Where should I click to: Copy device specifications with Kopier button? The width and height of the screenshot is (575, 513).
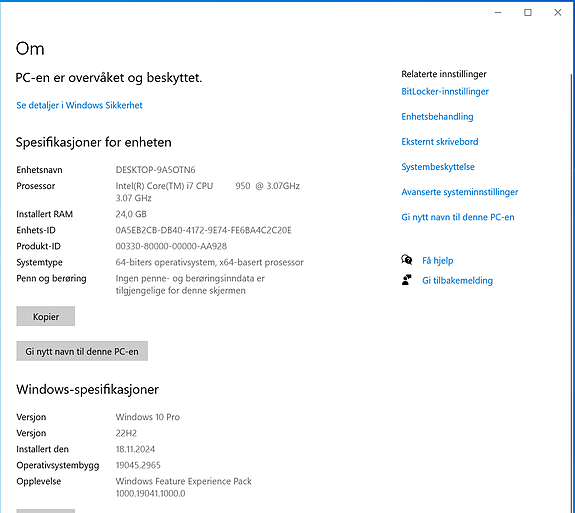coord(45,316)
